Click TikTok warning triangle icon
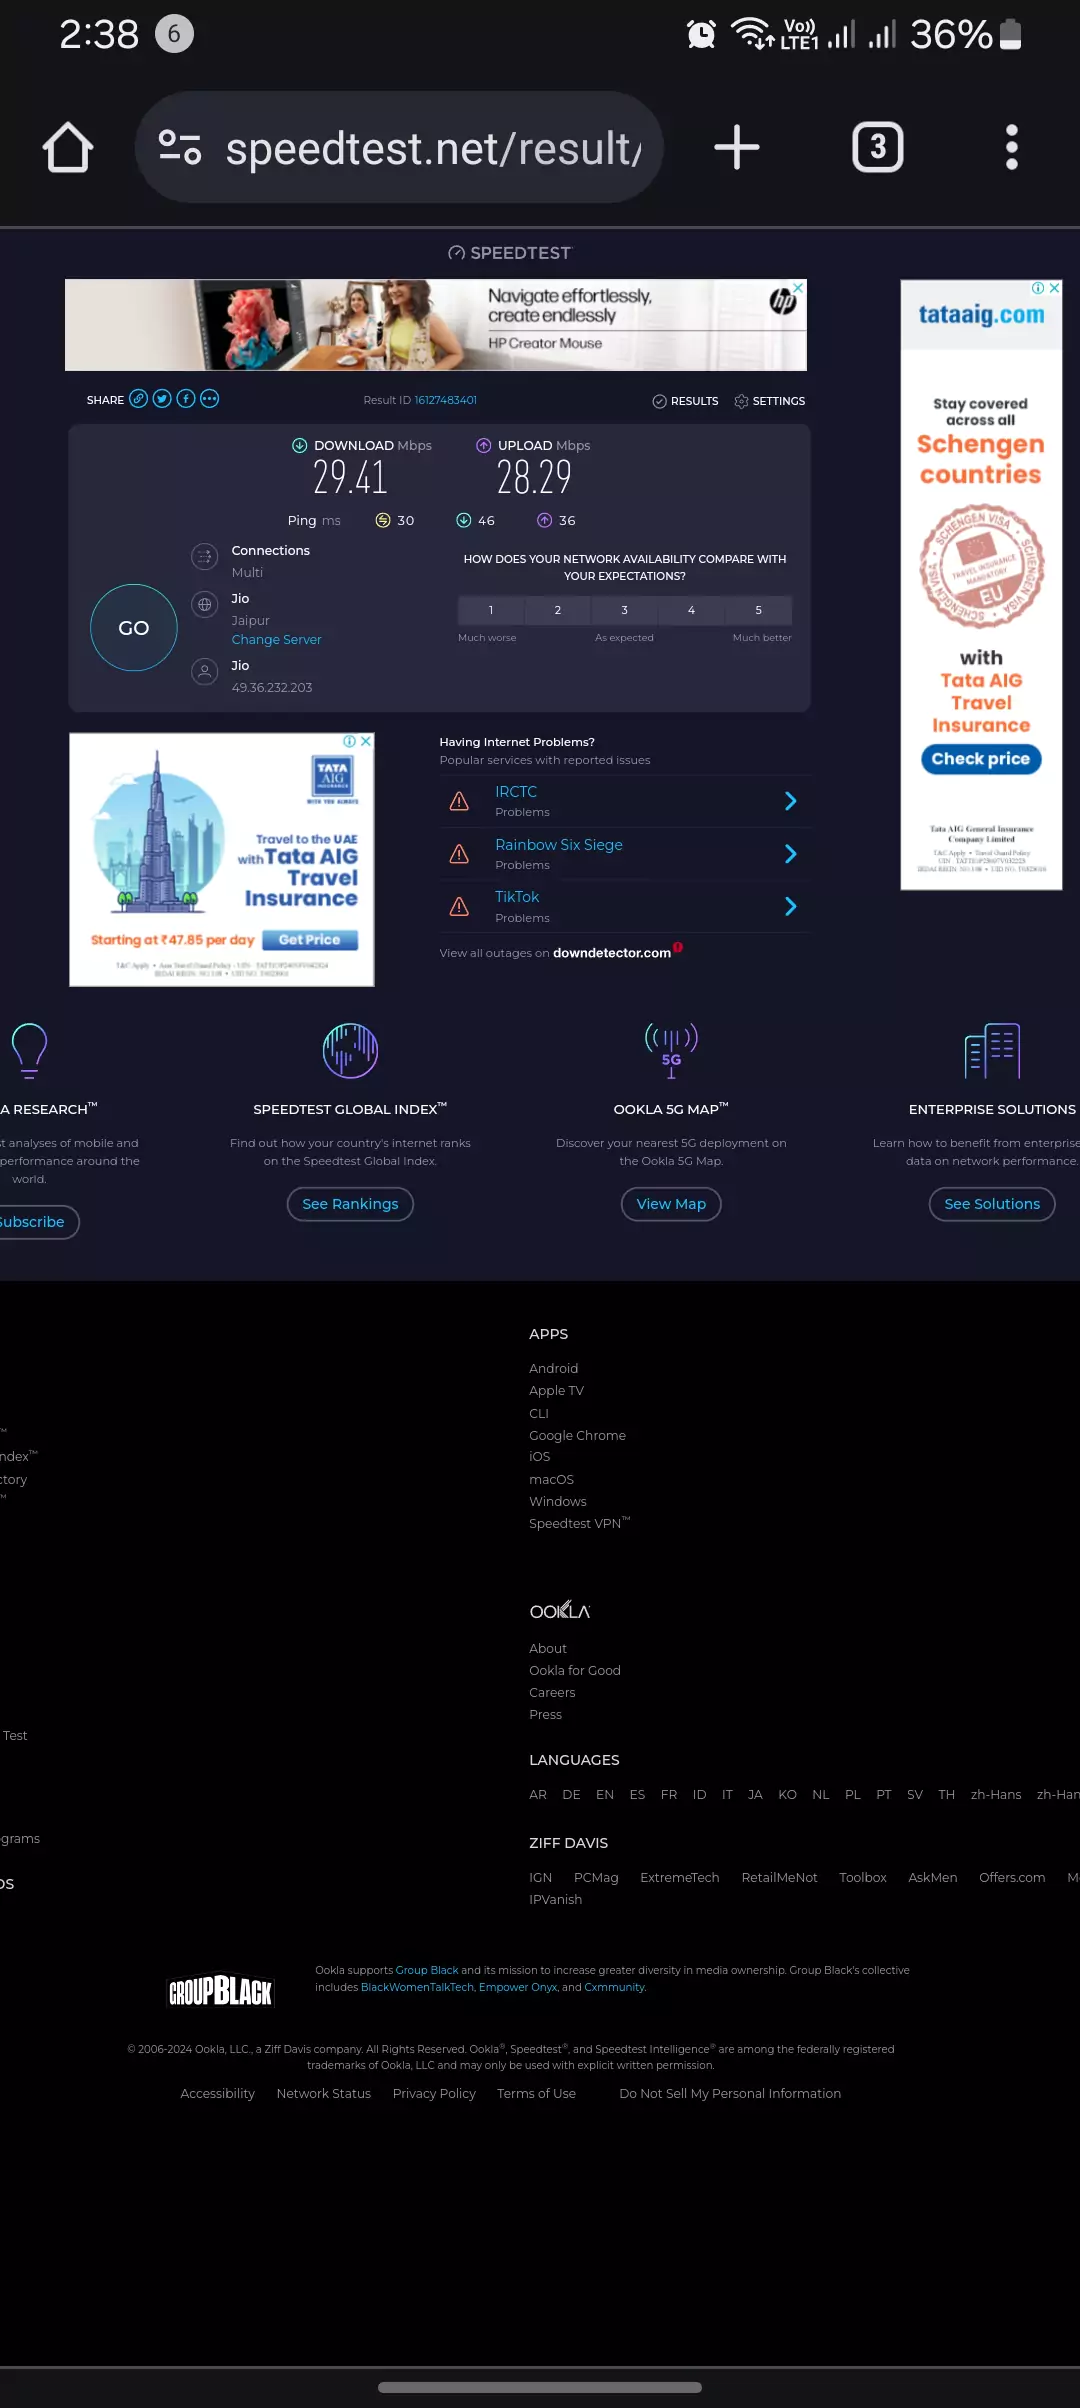 [x=459, y=906]
